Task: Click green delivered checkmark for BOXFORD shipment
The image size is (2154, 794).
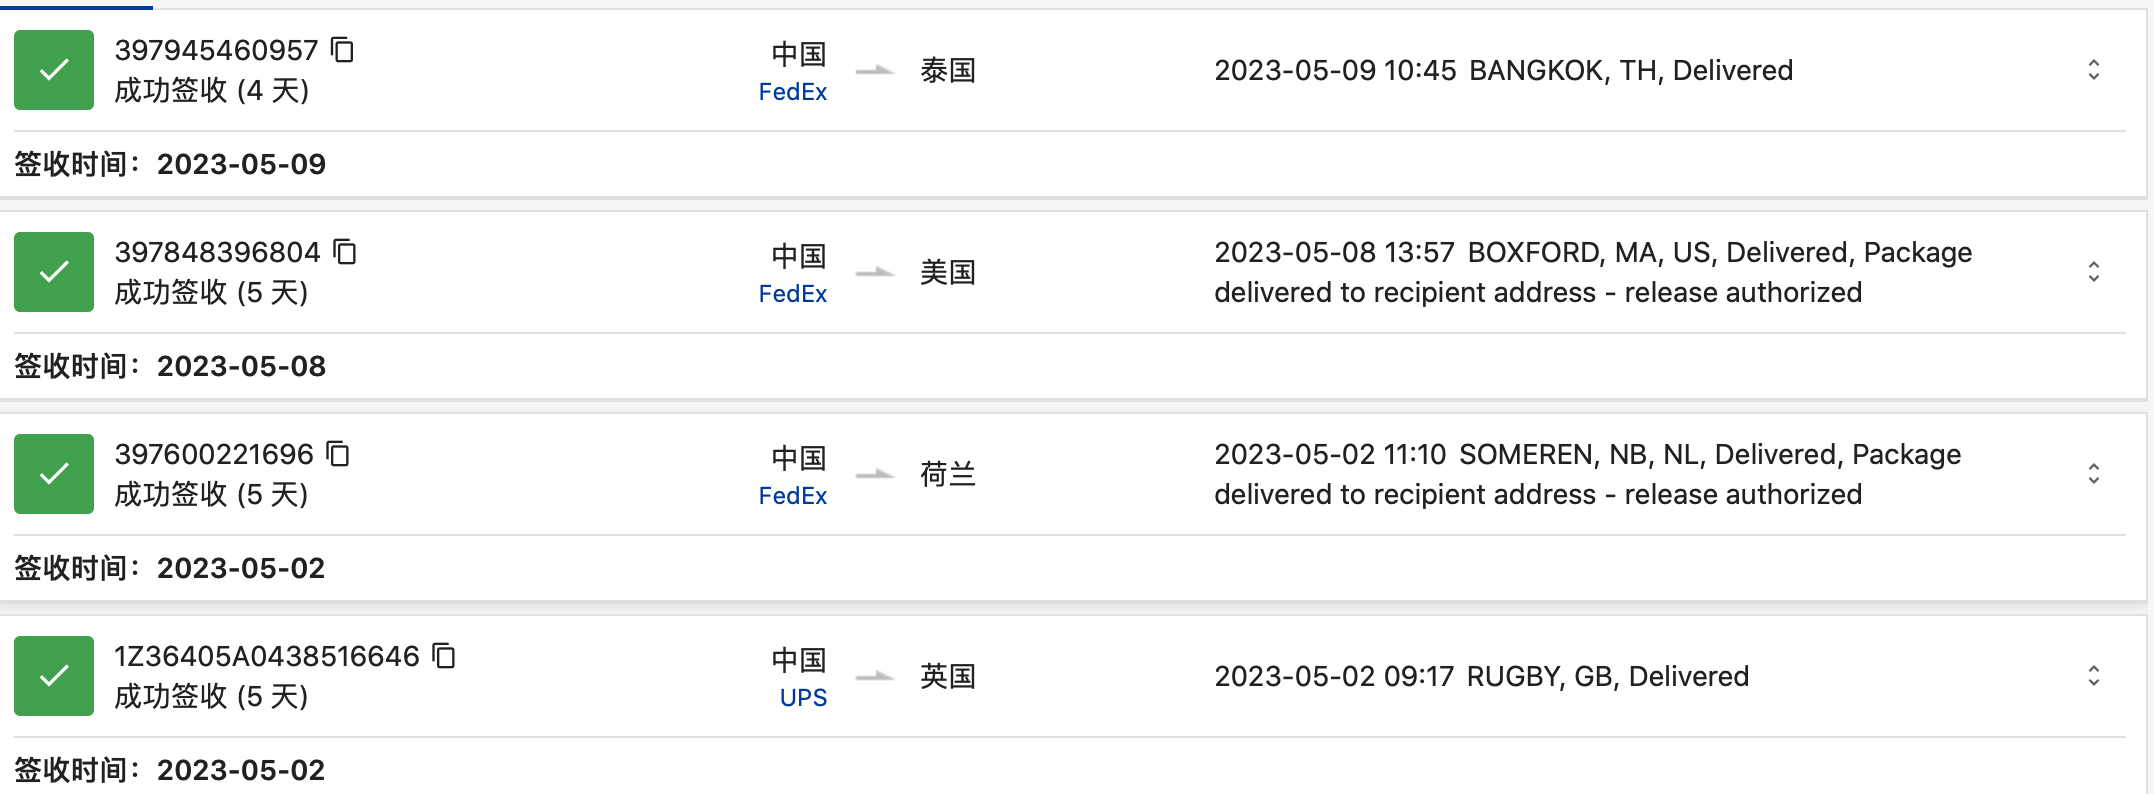Action: (54, 272)
